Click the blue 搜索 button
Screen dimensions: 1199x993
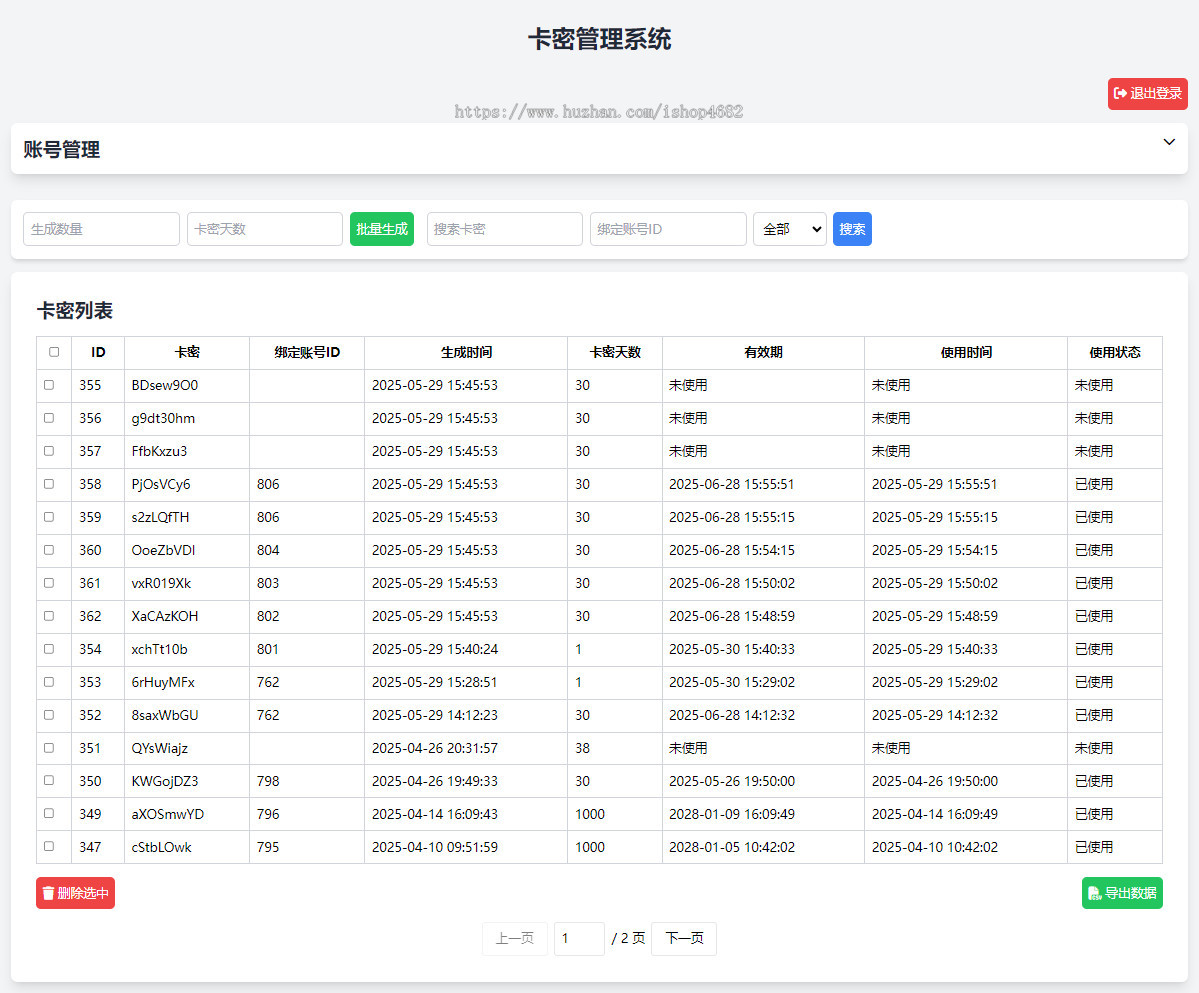click(852, 229)
